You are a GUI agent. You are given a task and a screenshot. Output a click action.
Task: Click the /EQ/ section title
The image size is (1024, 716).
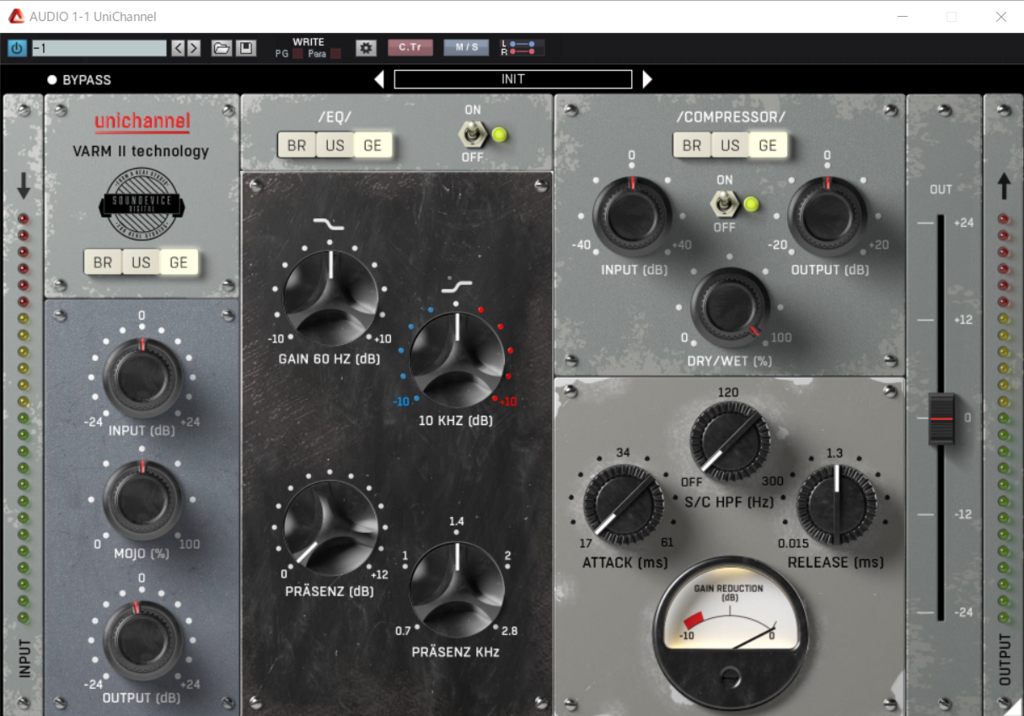pos(334,117)
